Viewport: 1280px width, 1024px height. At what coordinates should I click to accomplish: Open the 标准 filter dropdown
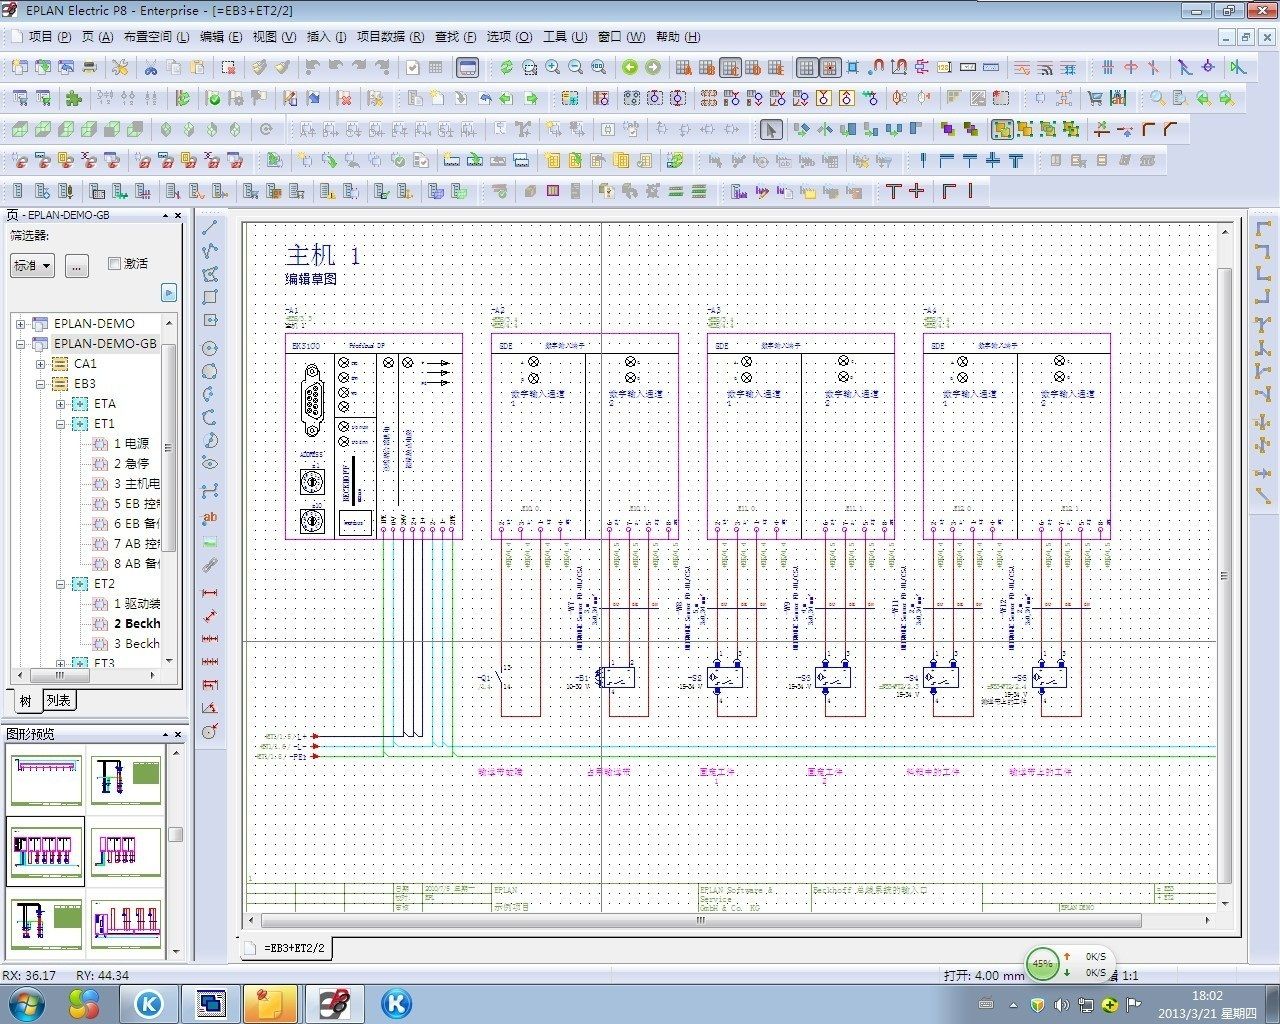(x=32, y=265)
